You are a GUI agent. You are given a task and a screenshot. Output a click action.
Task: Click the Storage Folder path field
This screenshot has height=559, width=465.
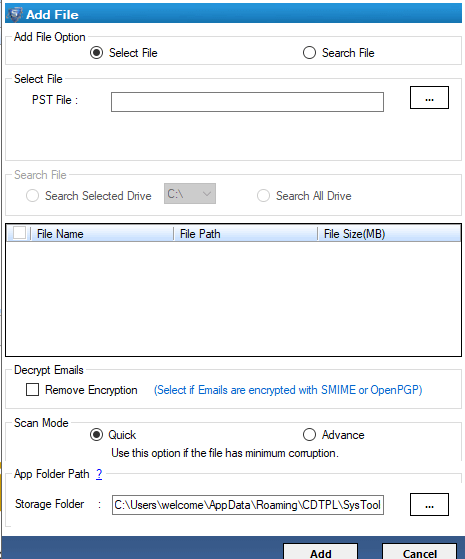248,505
